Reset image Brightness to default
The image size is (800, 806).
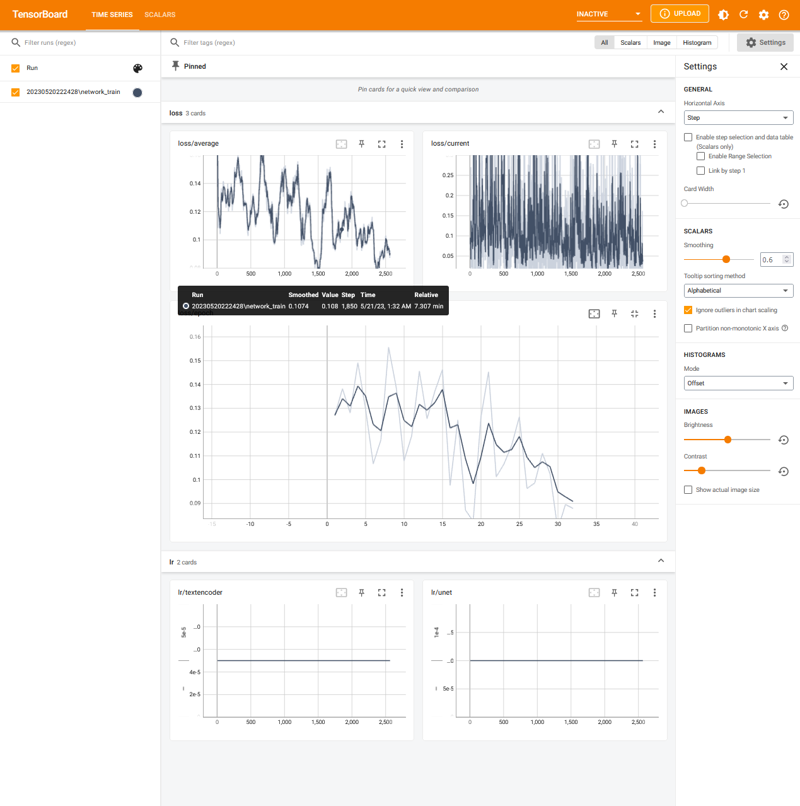(x=784, y=440)
